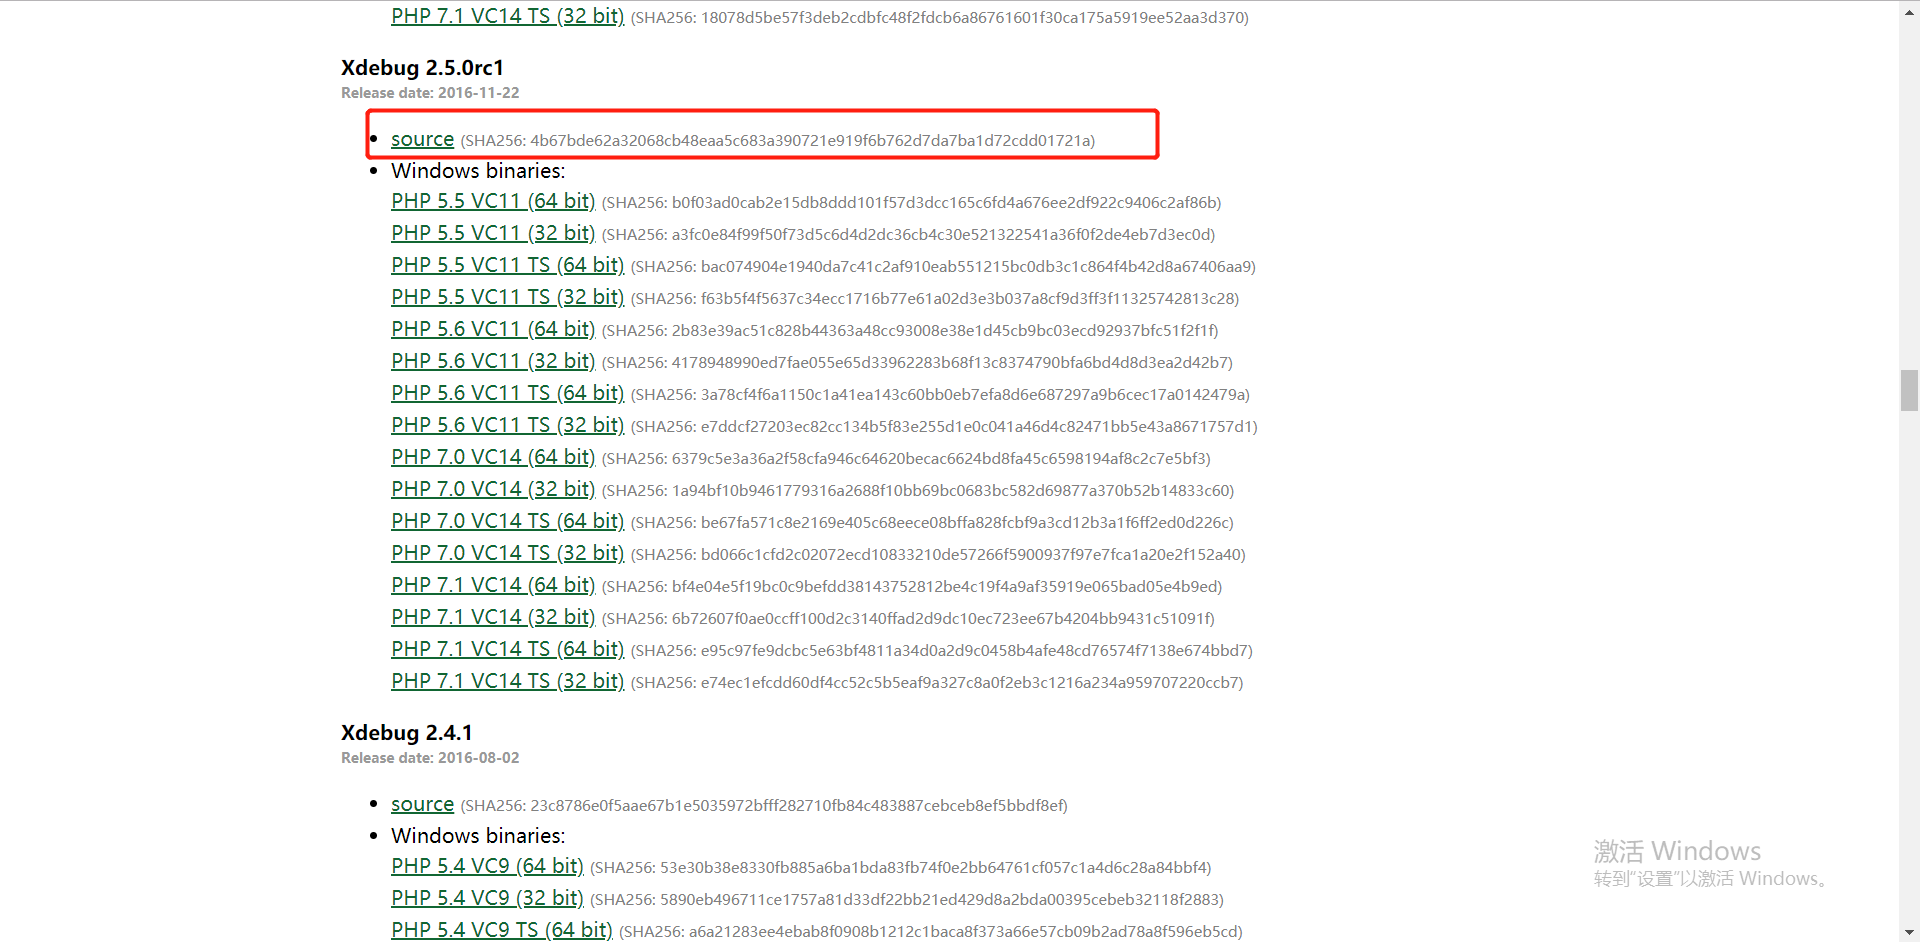Click the SHA256 hash starting e95c97fe9dc
The width and height of the screenshot is (1920, 942).
click(941, 651)
